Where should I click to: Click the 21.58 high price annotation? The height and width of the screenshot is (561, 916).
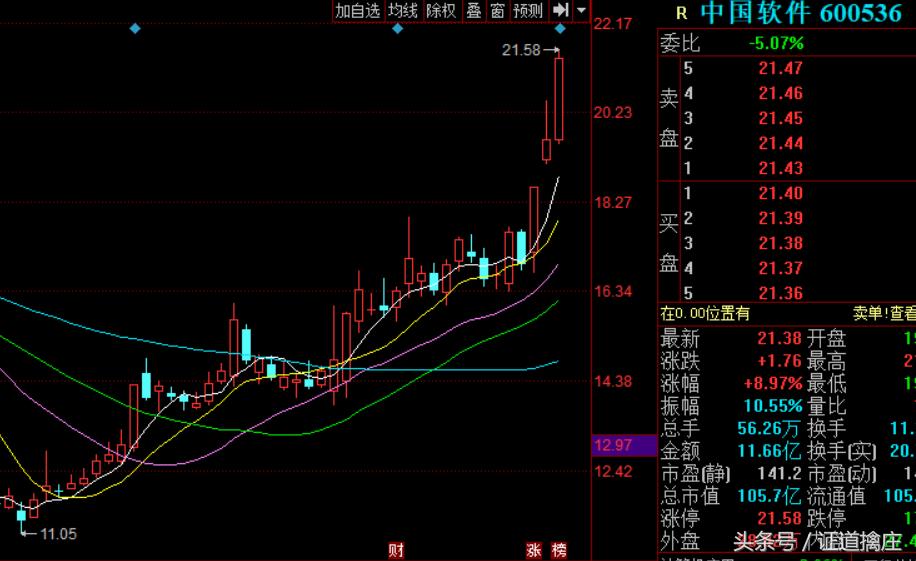521,50
